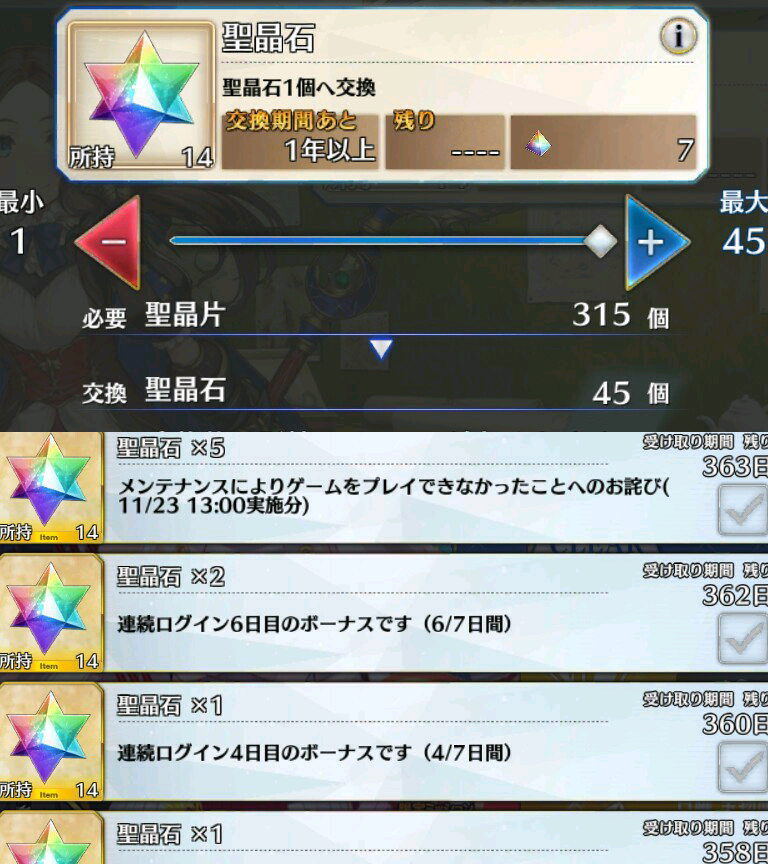Tap the 最小 1 minimum label
This screenshot has width=768, height=864.
(x=21, y=224)
